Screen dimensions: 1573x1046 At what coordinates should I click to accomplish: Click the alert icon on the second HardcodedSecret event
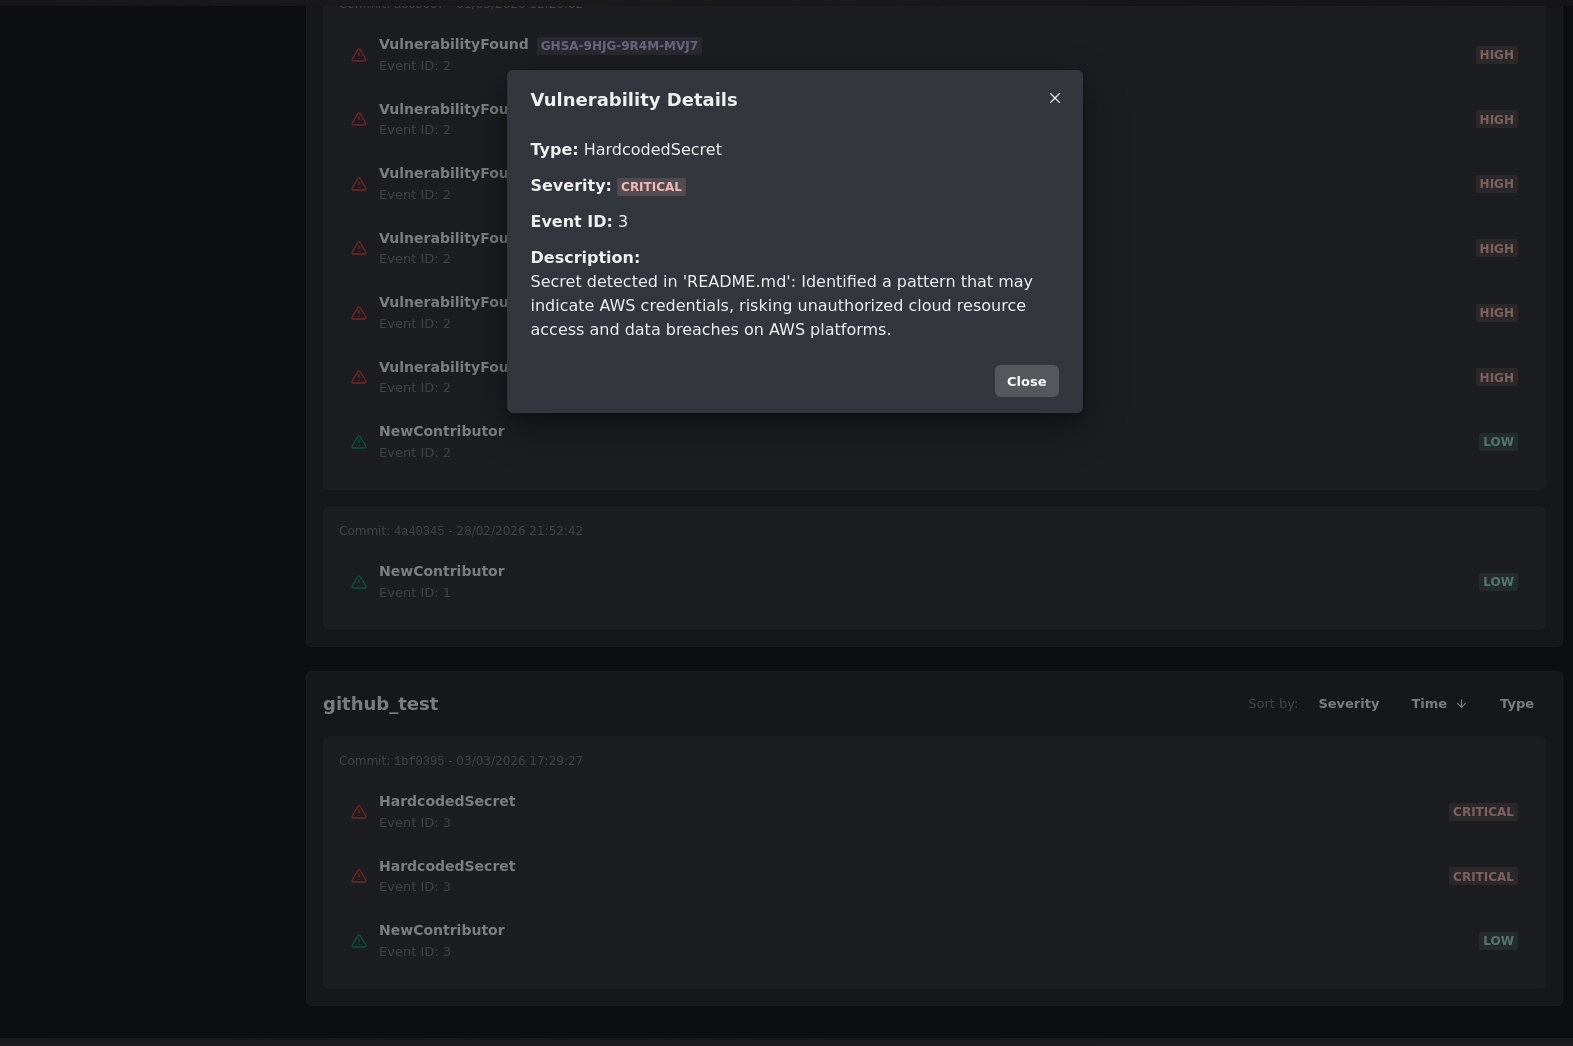(359, 876)
